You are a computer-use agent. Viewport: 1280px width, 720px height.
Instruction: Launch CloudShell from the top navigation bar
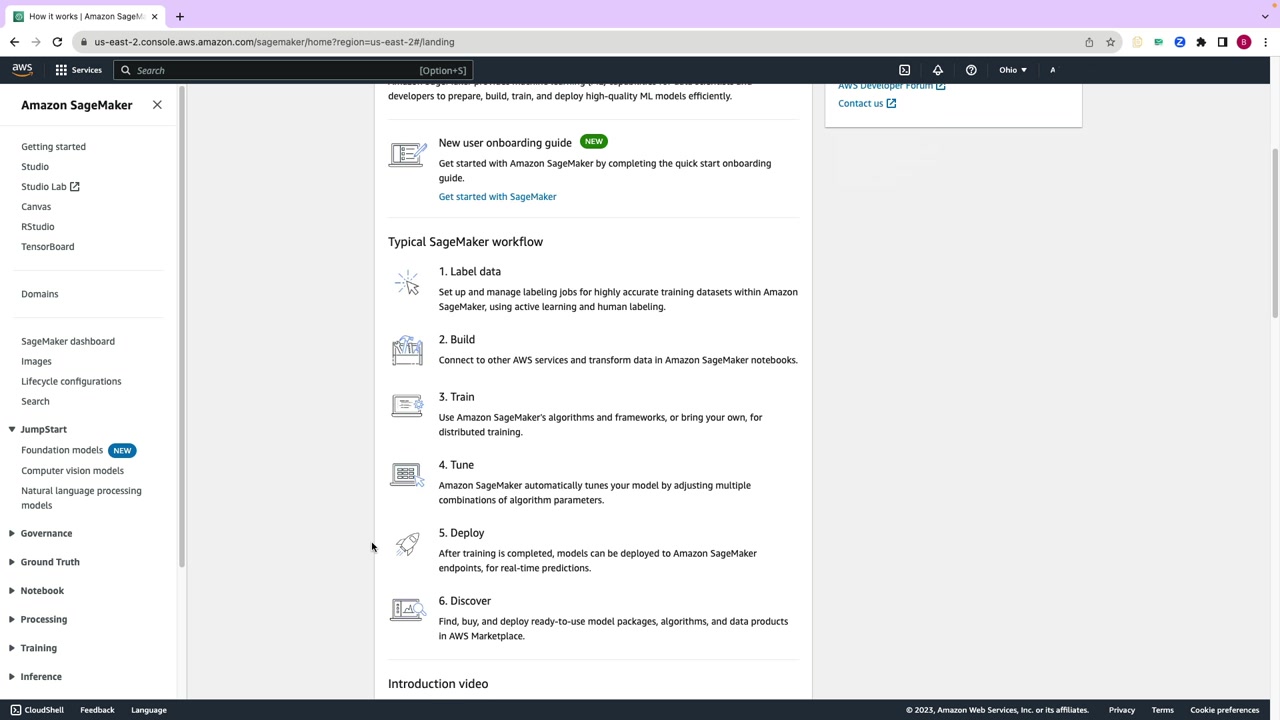(x=904, y=70)
